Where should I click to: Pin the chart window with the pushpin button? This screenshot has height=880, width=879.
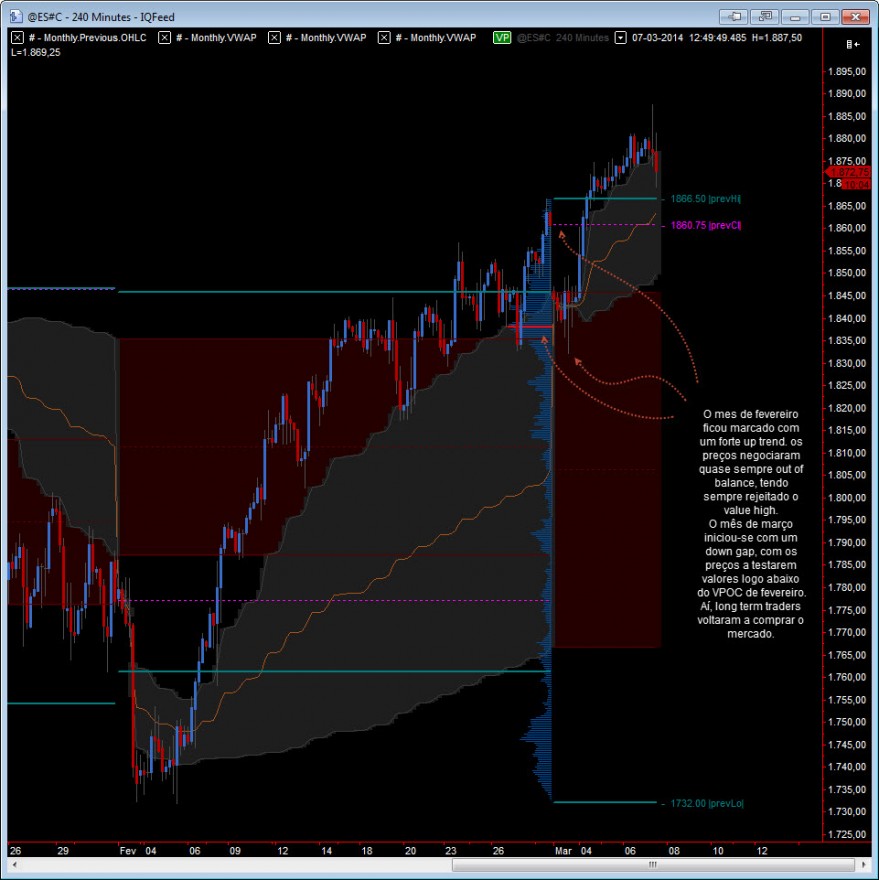pyautogui.click(x=734, y=16)
